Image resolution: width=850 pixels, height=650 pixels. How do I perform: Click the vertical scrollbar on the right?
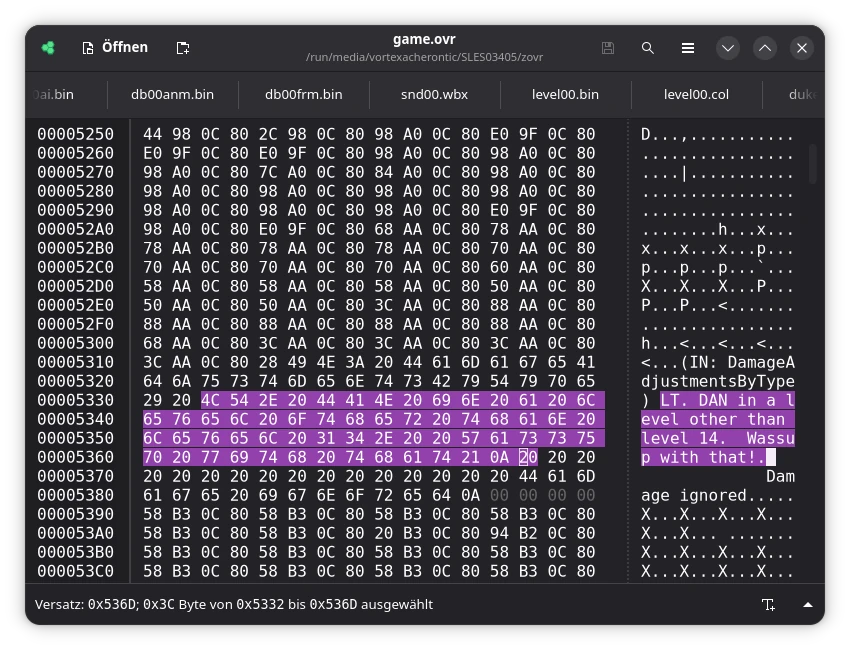point(812,164)
